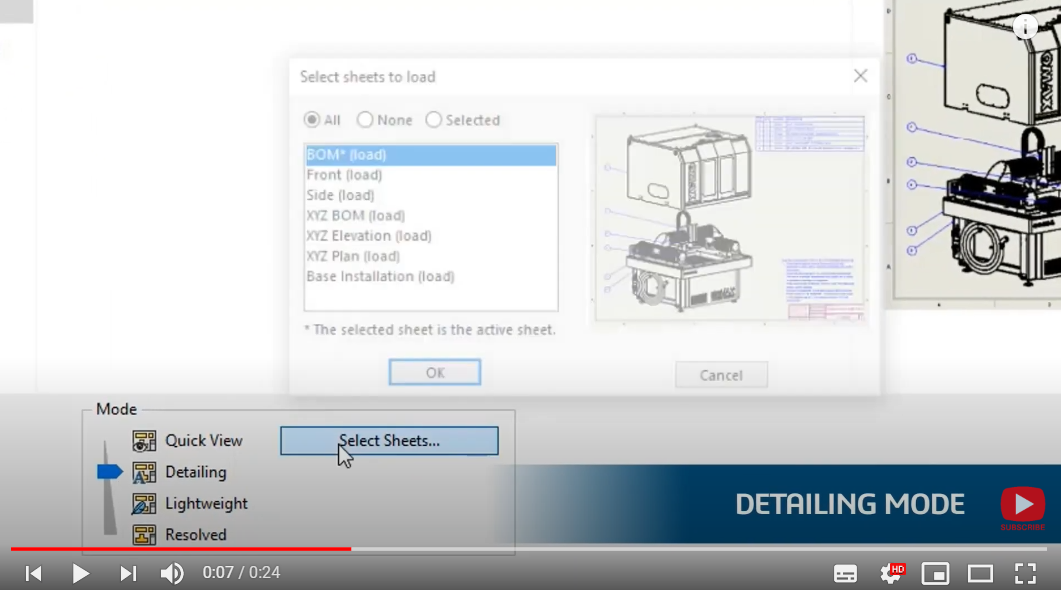Select the None radio button
Viewport: 1061px width, 590px height.
pyautogui.click(x=365, y=119)
